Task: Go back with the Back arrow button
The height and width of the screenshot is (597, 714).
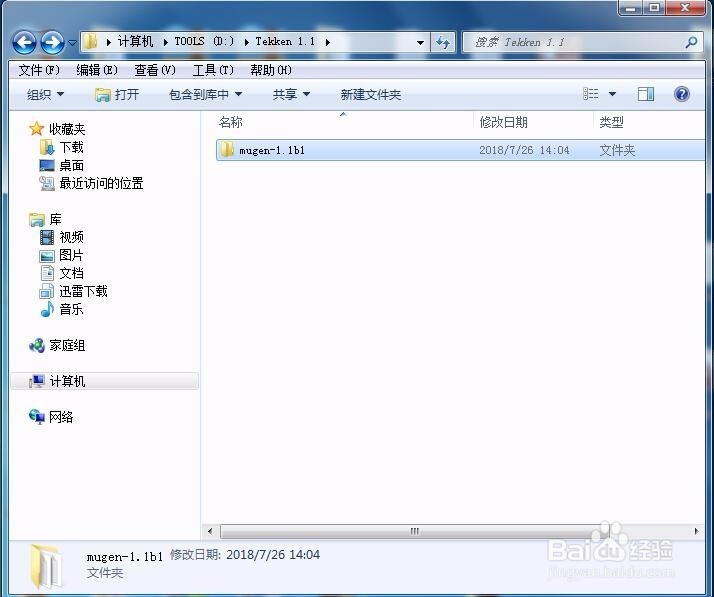Action: [24, 42]
